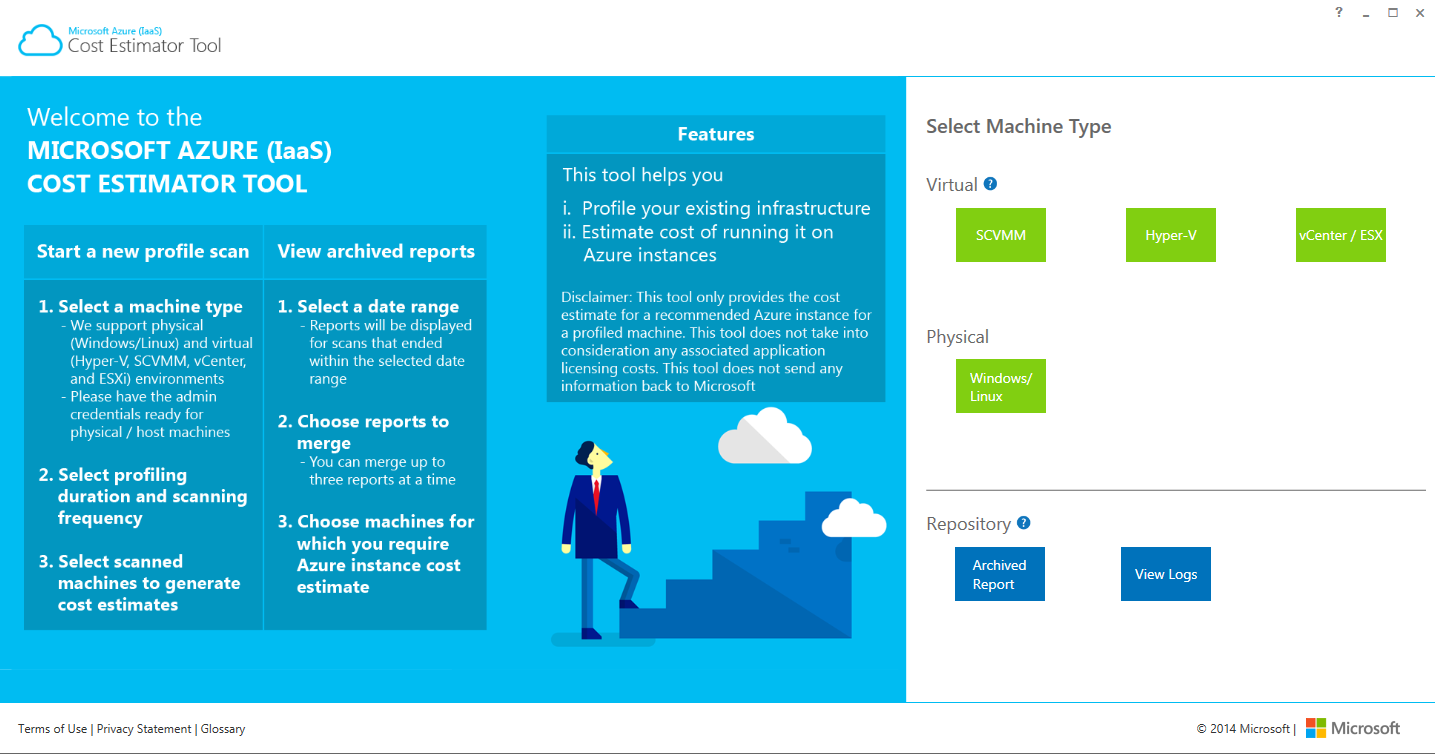Viewport: 1435px width, 754px height.
Task: Click '3. Select scanned machines' step text
Action: [140, 583]
